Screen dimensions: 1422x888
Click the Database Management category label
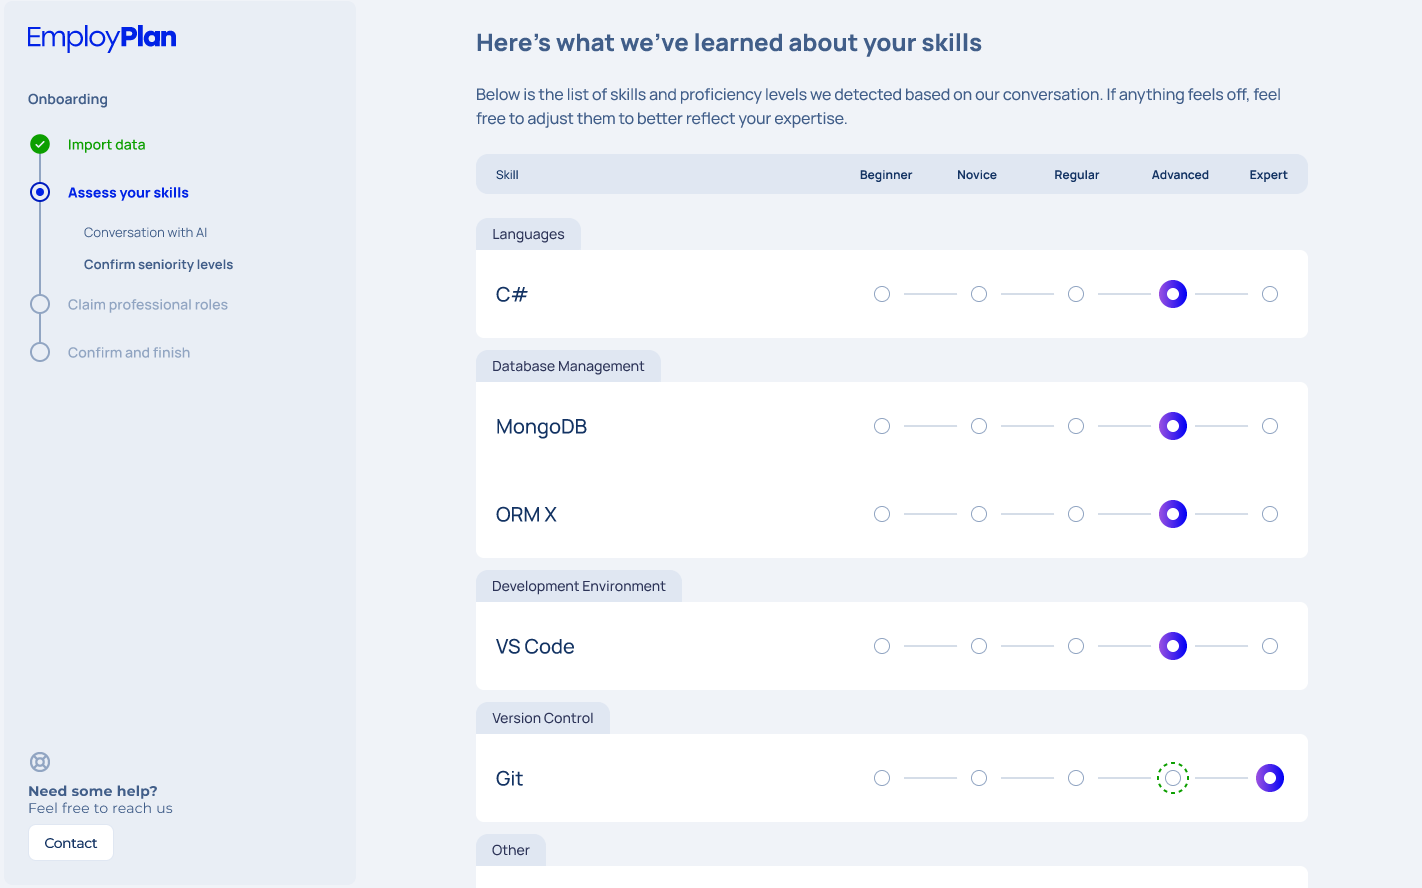tap(568, 366)
